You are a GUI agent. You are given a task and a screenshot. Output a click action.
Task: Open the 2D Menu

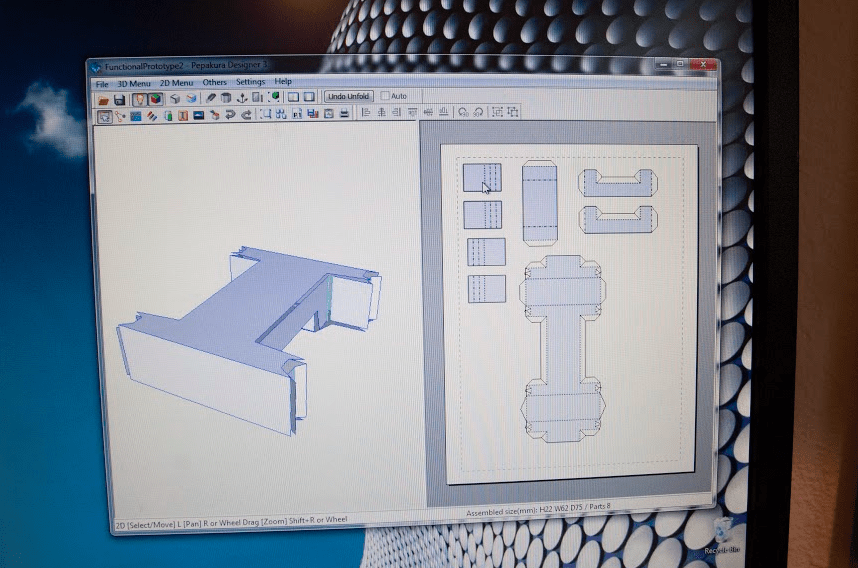(176, 83)
